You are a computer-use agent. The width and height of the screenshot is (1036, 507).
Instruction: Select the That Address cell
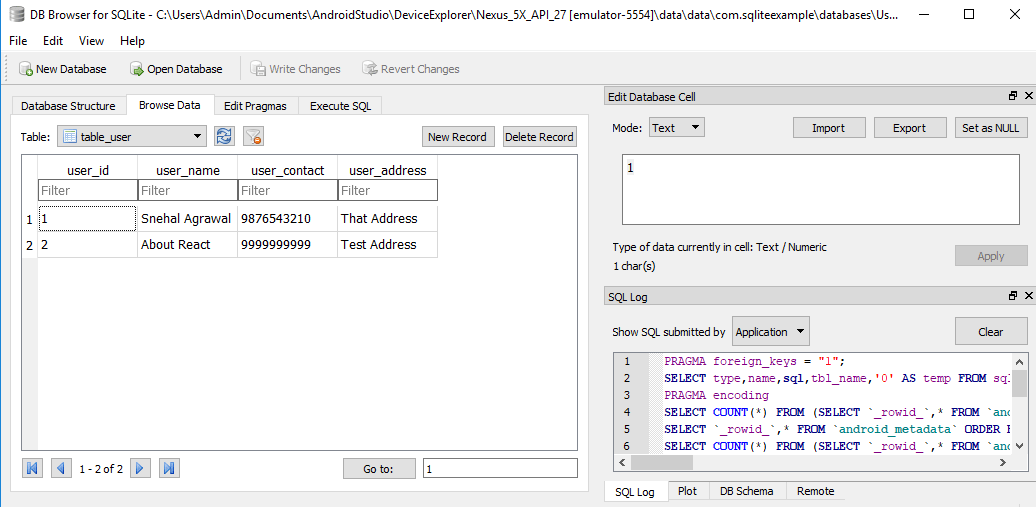pos(388,219)
